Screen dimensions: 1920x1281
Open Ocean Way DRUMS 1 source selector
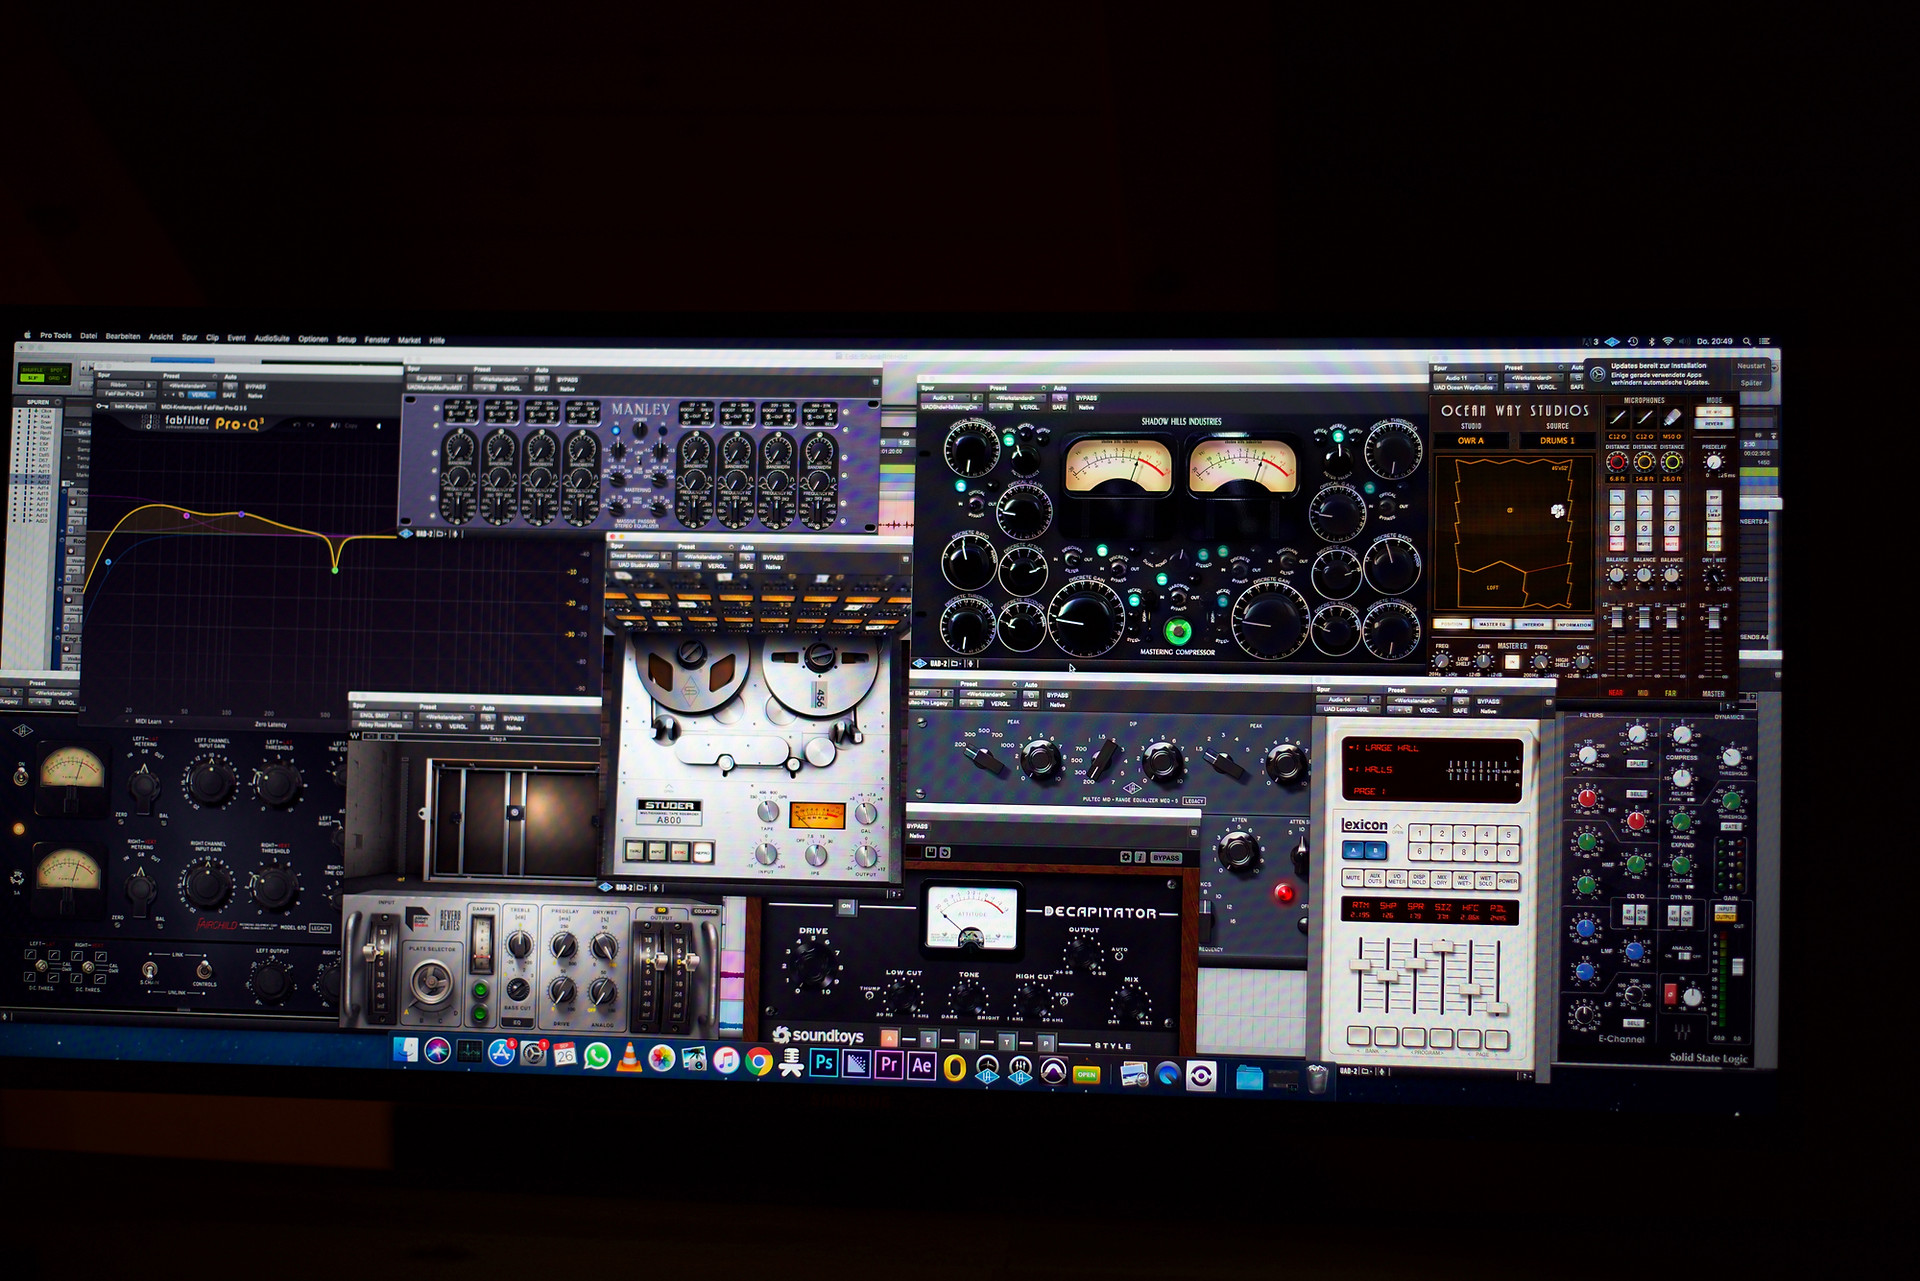coord(1557,440)
